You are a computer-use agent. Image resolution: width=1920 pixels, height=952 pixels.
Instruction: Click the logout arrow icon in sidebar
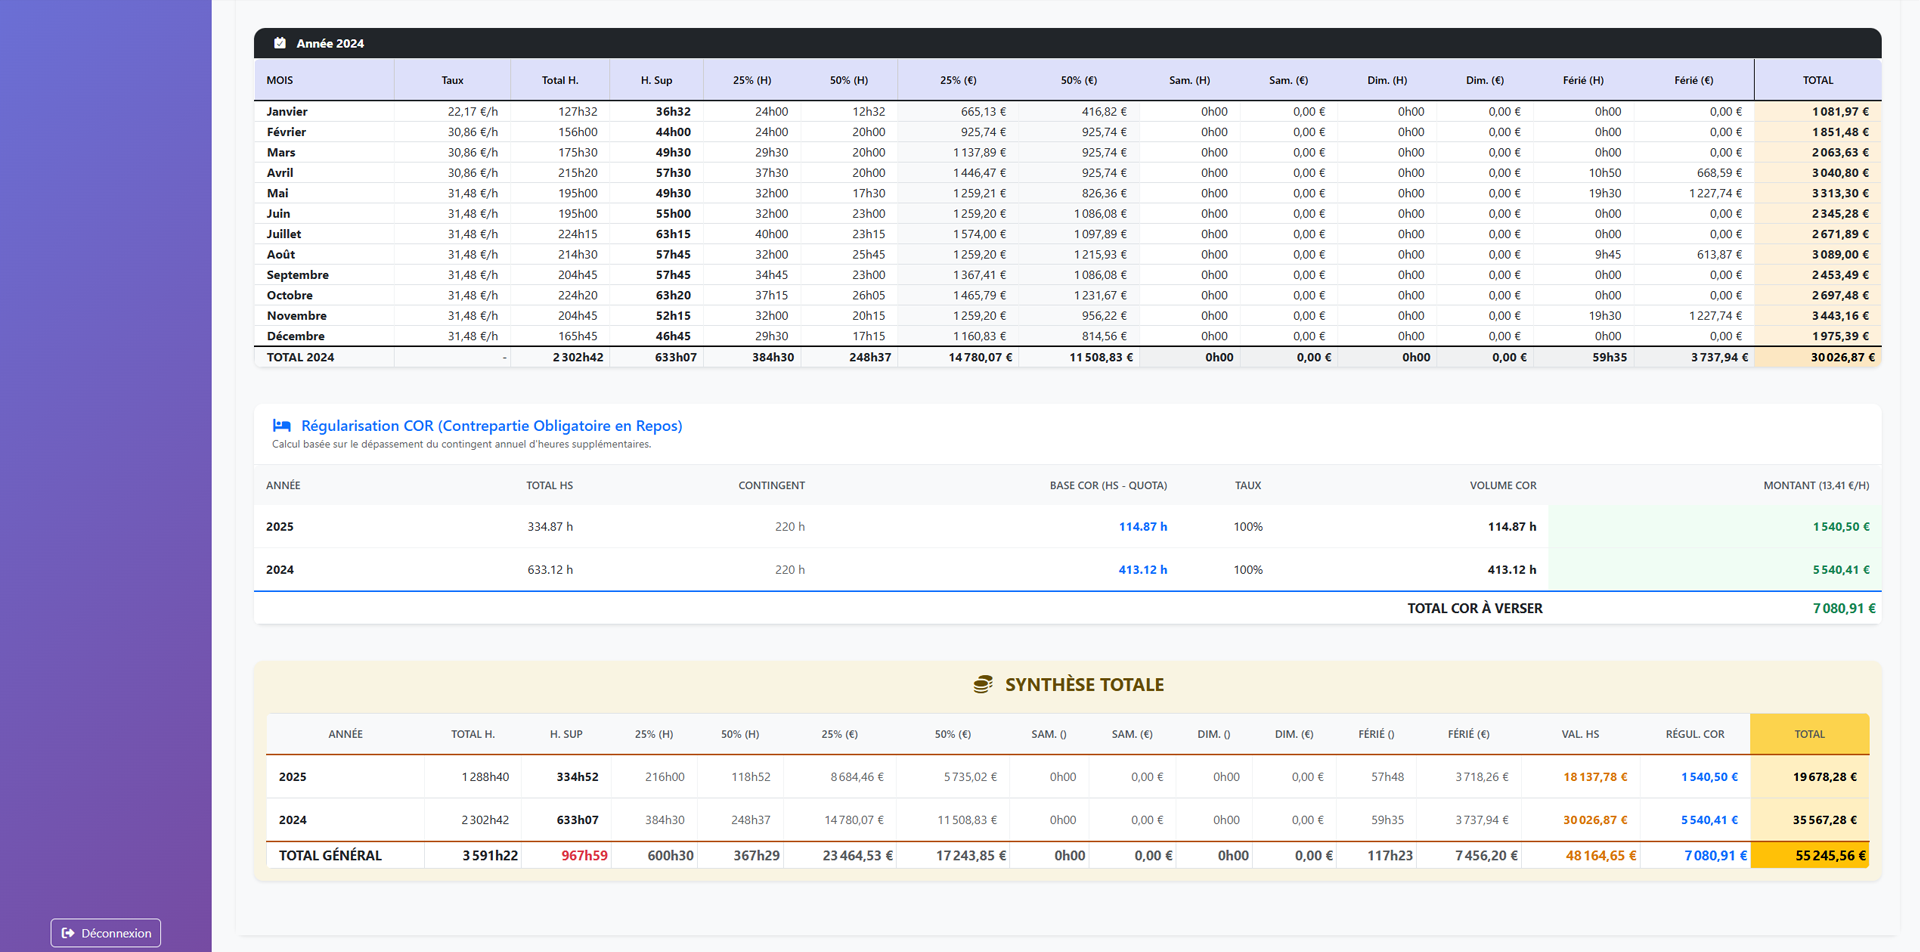[x=68, y=933]
